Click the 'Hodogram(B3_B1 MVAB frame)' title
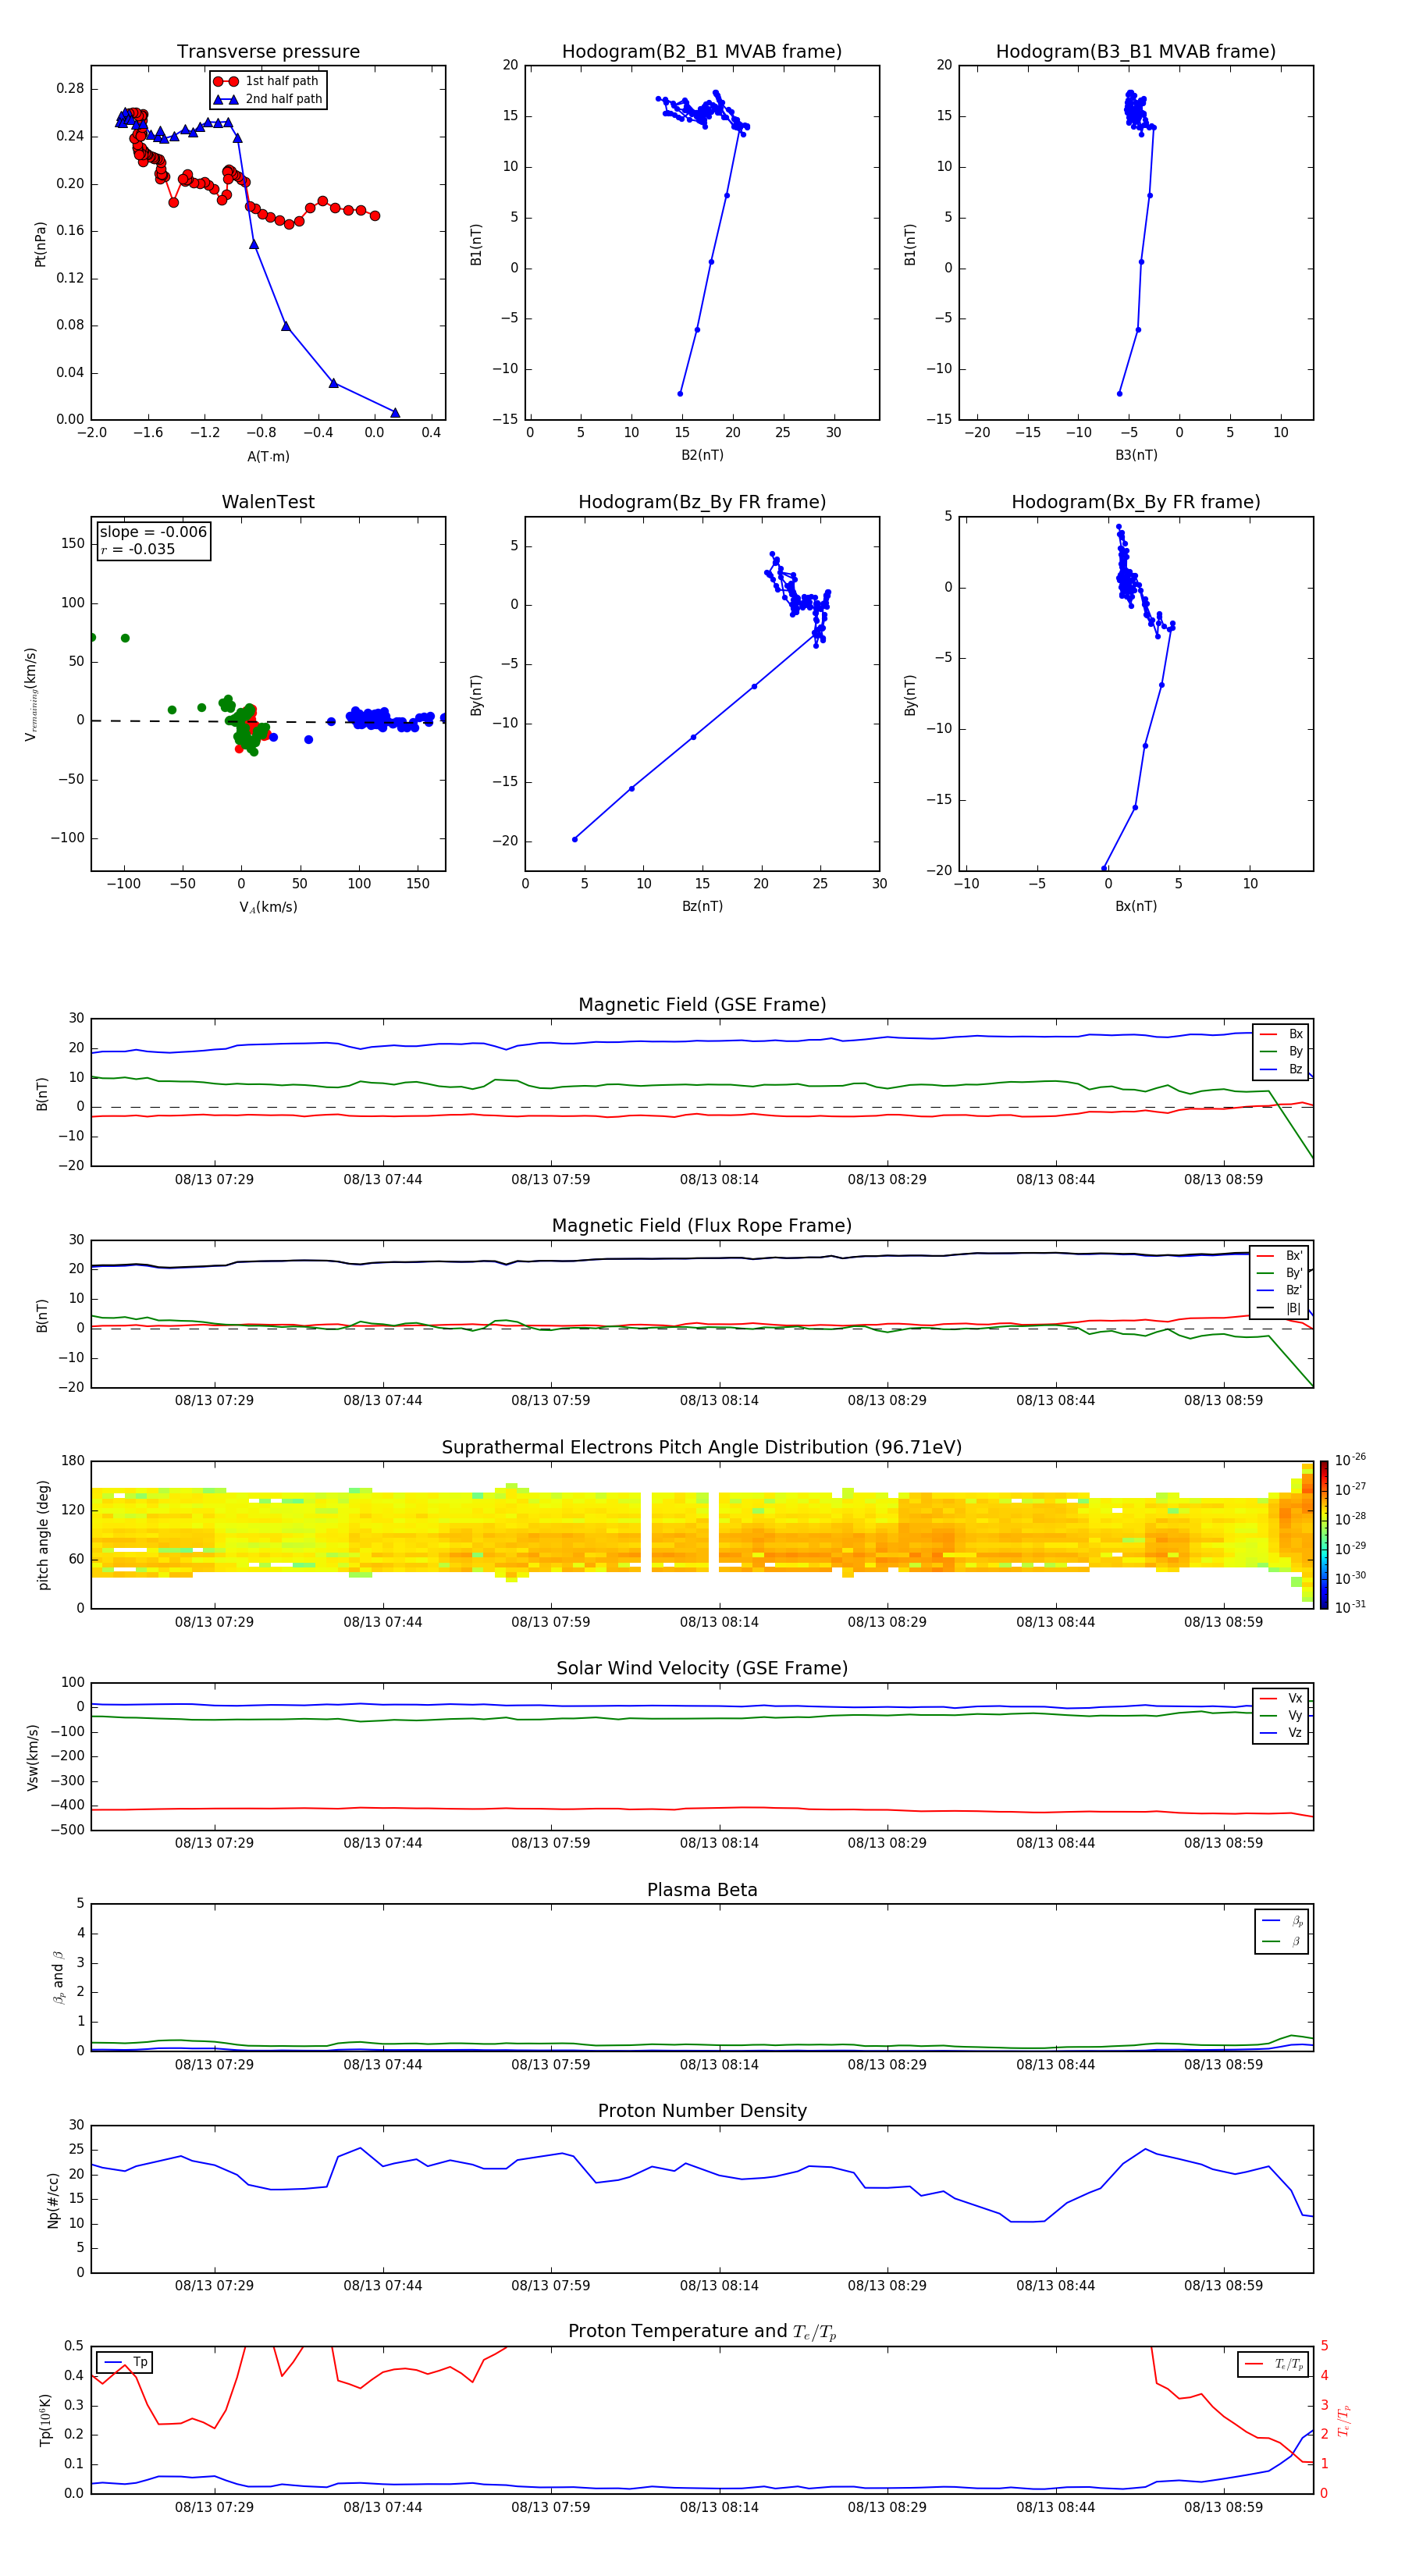The height and width of the screenshot is (2576, 1405). tap(1136, 51)
